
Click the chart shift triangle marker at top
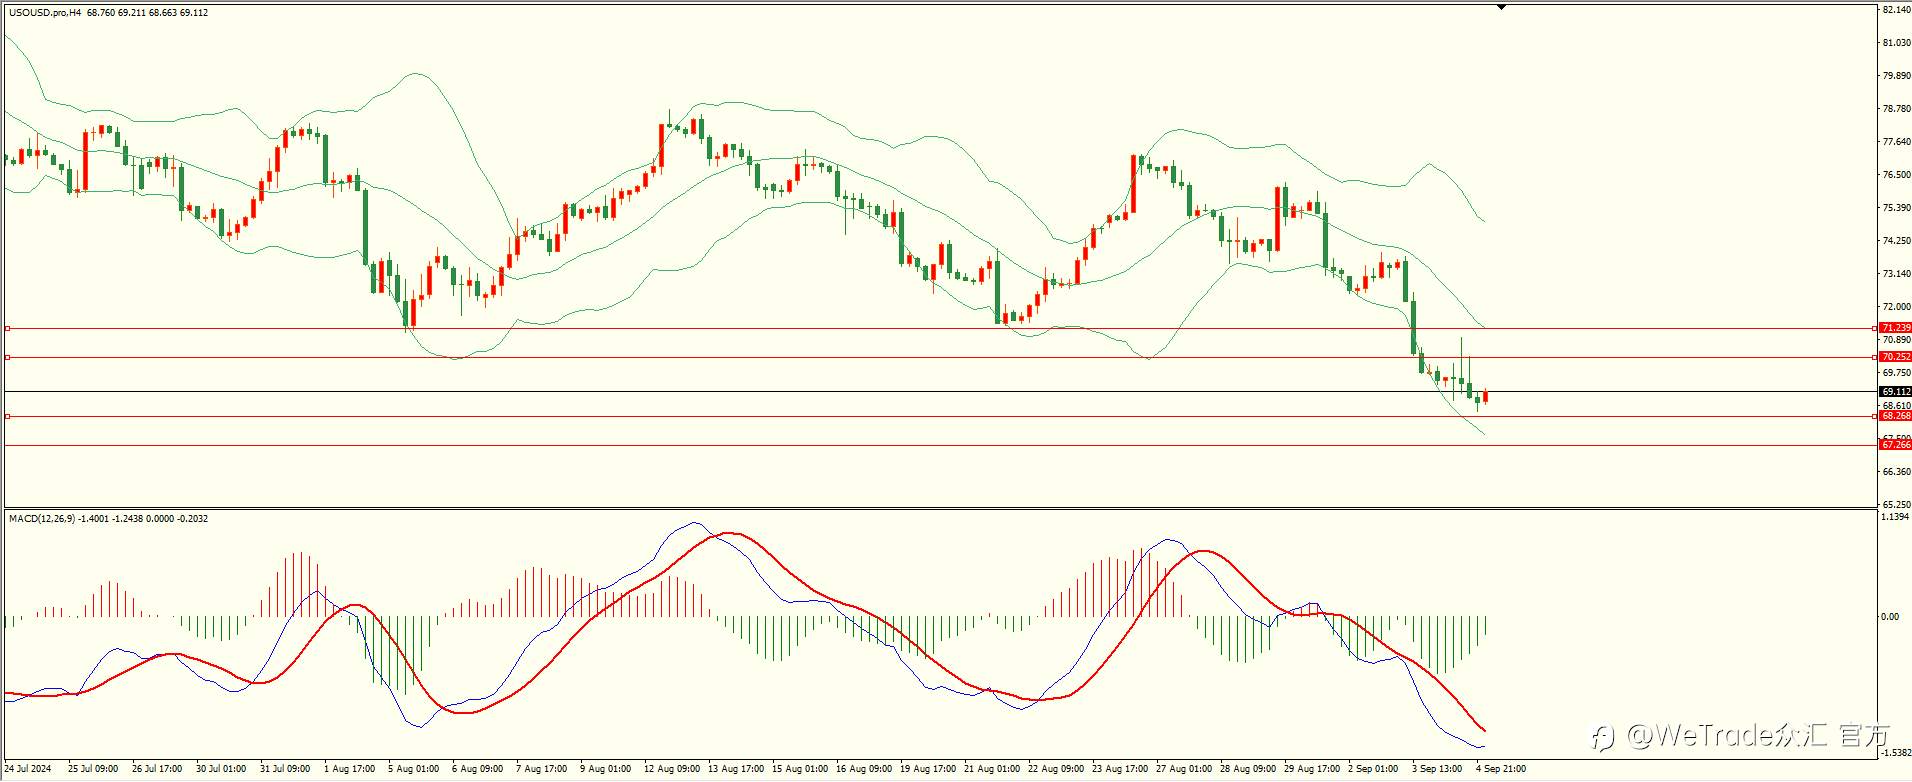(x=1501, y=7)
